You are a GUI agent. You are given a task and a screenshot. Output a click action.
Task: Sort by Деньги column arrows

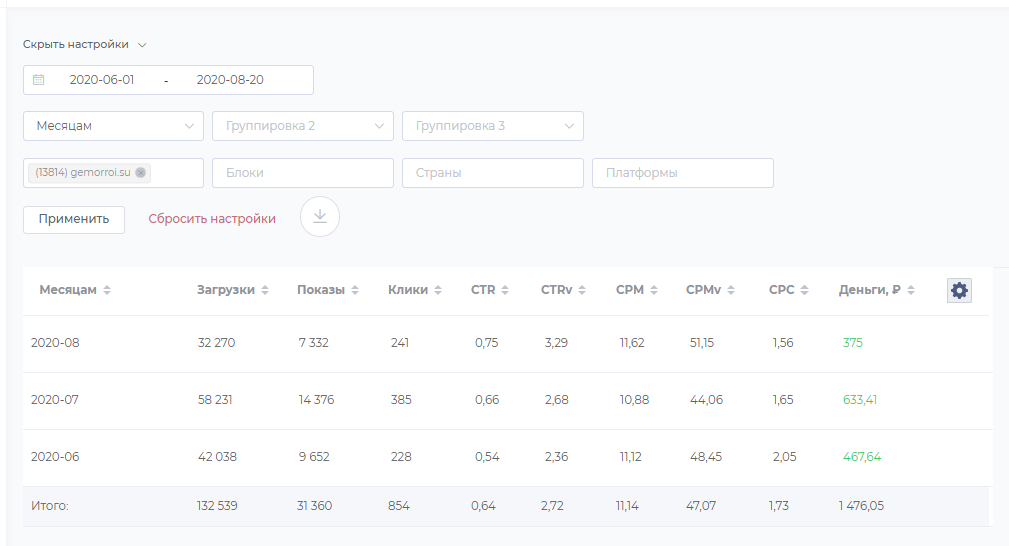tap(911, 290)
